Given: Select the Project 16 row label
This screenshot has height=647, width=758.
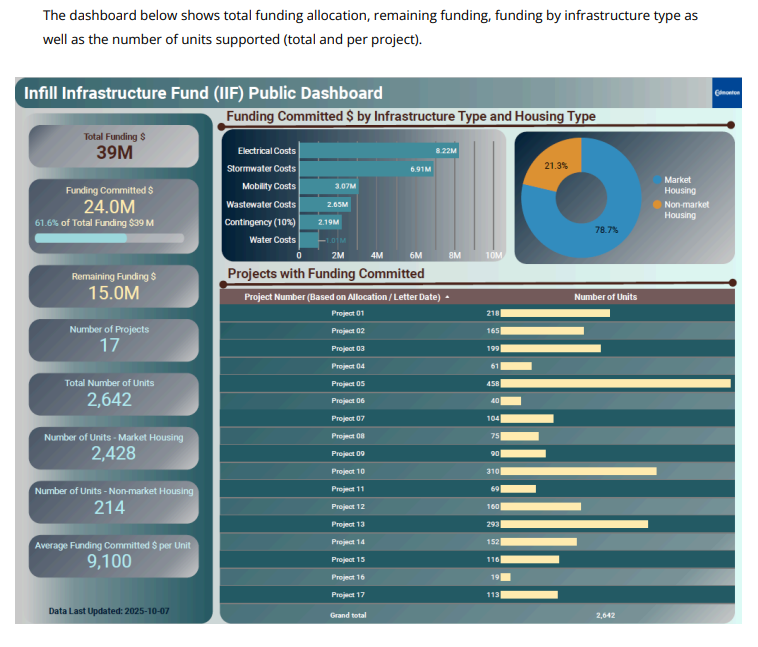Looking at the screenshot, I should tap(348, 577).
